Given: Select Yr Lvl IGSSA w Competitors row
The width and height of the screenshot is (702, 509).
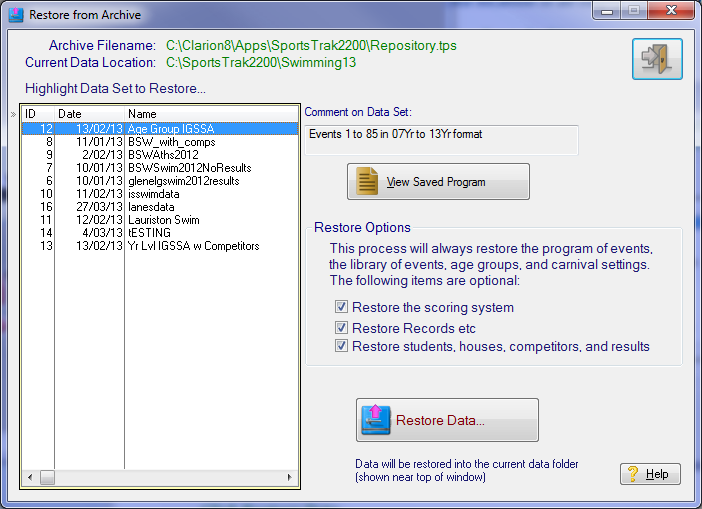Looking at the screenshot, I should [x=160, y=246].
